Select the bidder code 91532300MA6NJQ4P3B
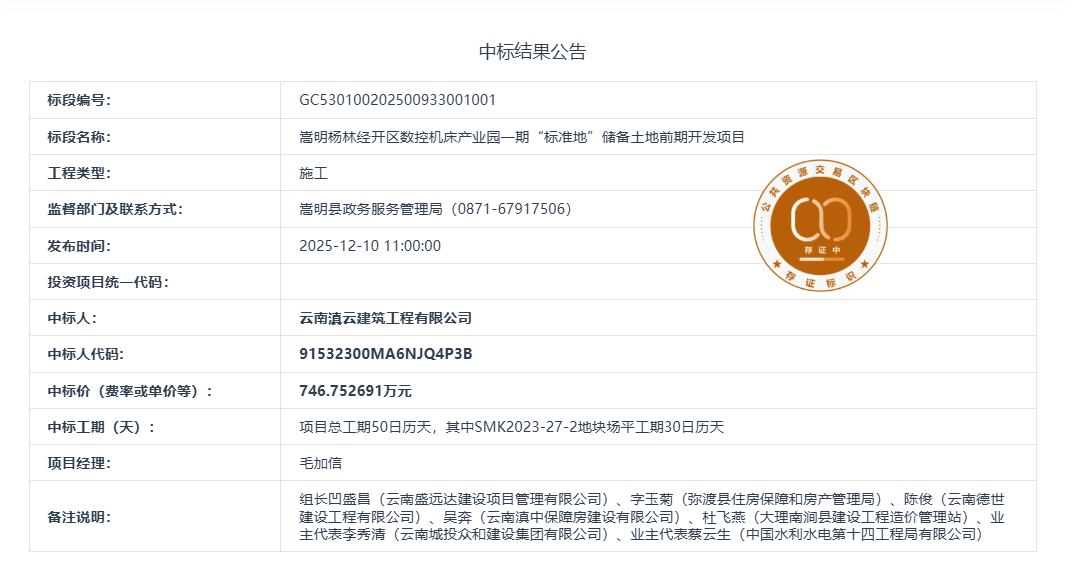1072x572 pixels. click(x=385, y=354)
